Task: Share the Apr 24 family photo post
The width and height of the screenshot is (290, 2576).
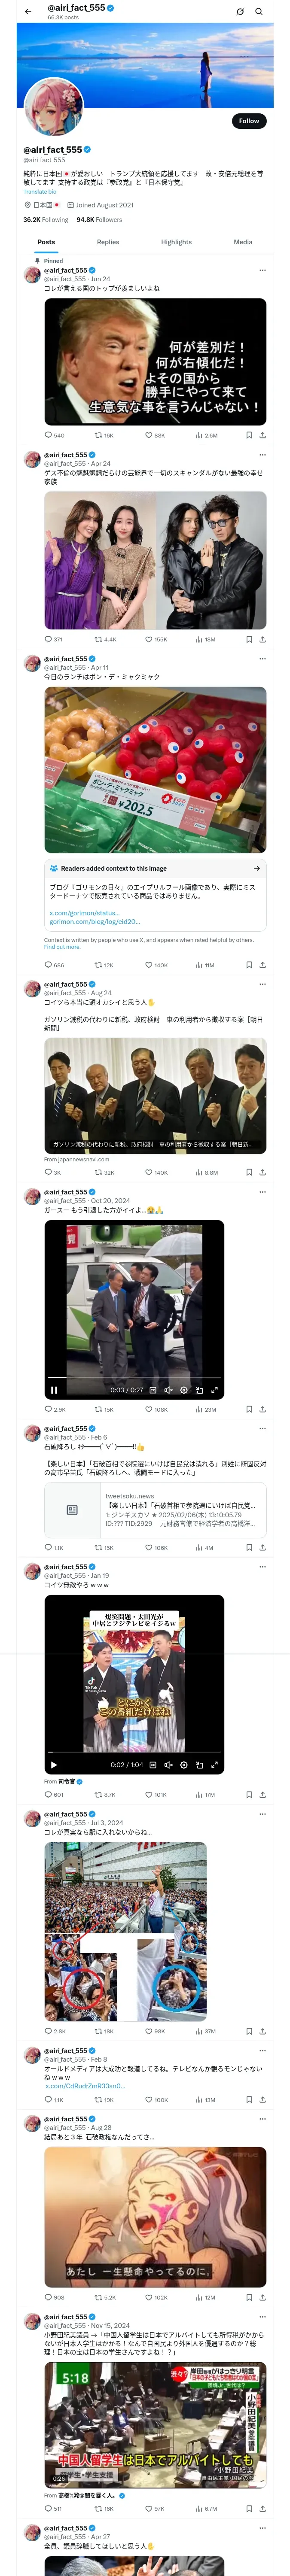Action: point(262,639)
